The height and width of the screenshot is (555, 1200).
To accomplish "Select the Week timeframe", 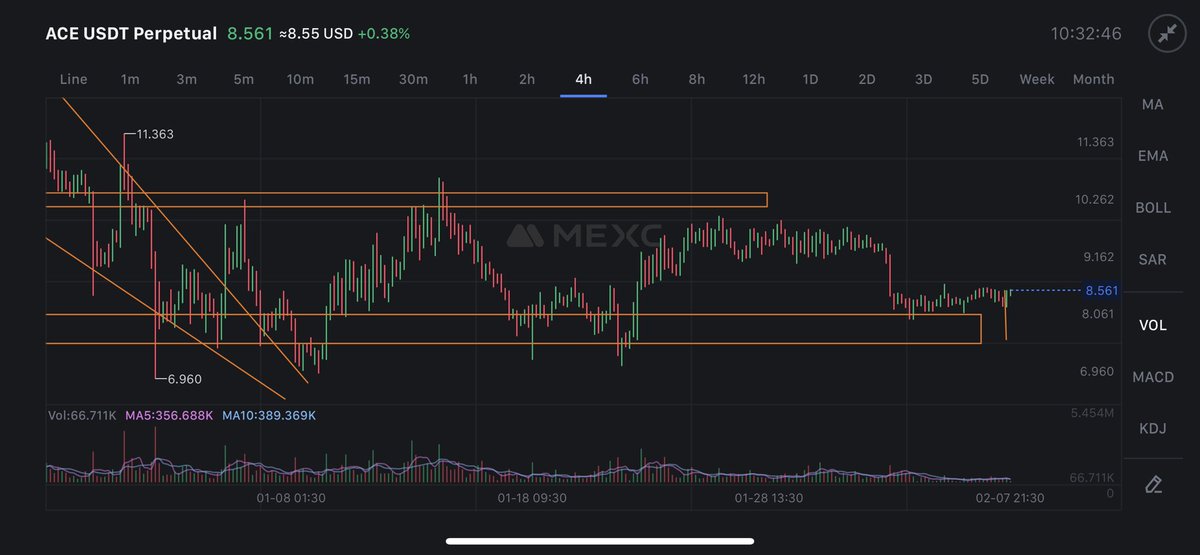I will click(1037, 79).
